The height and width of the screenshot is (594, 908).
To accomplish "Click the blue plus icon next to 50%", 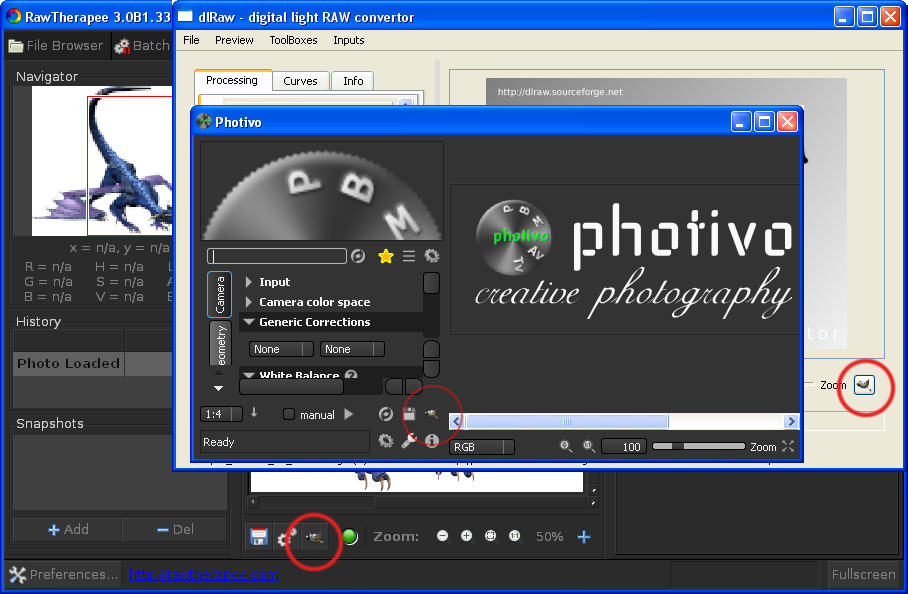I will pos(584,537).
